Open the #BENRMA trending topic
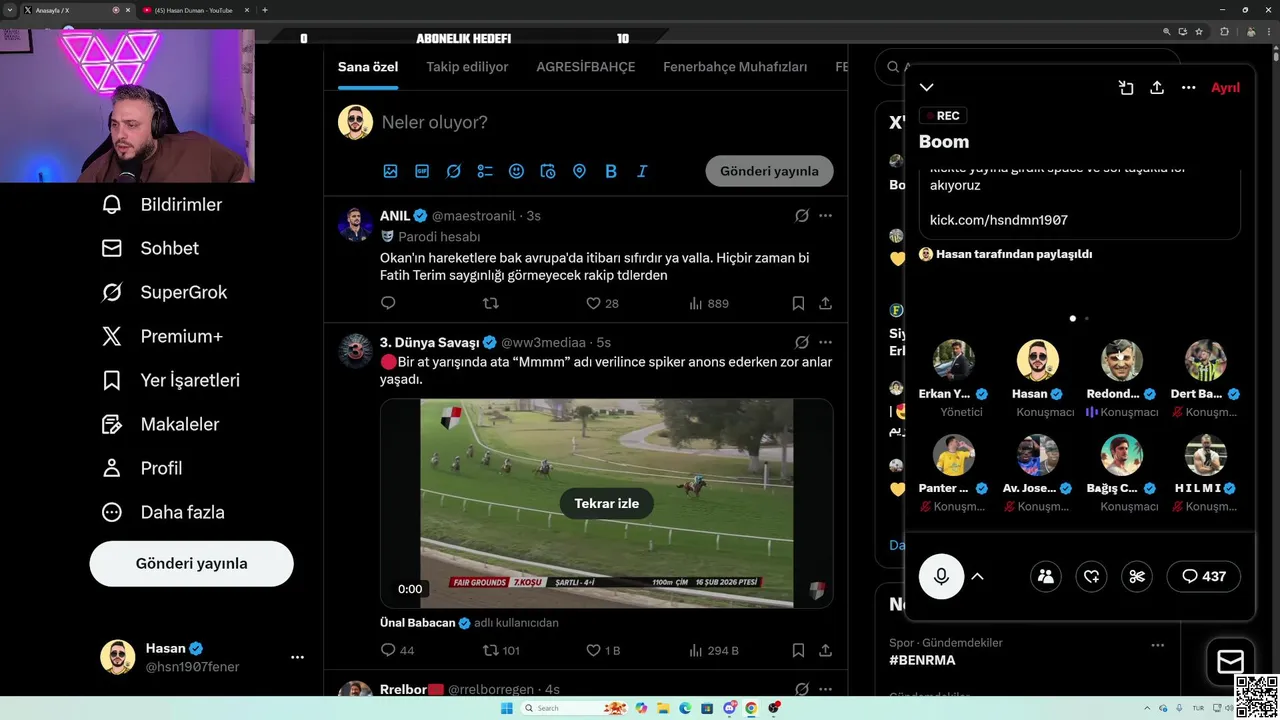The image size is (1280, 720). click(922, 660)
